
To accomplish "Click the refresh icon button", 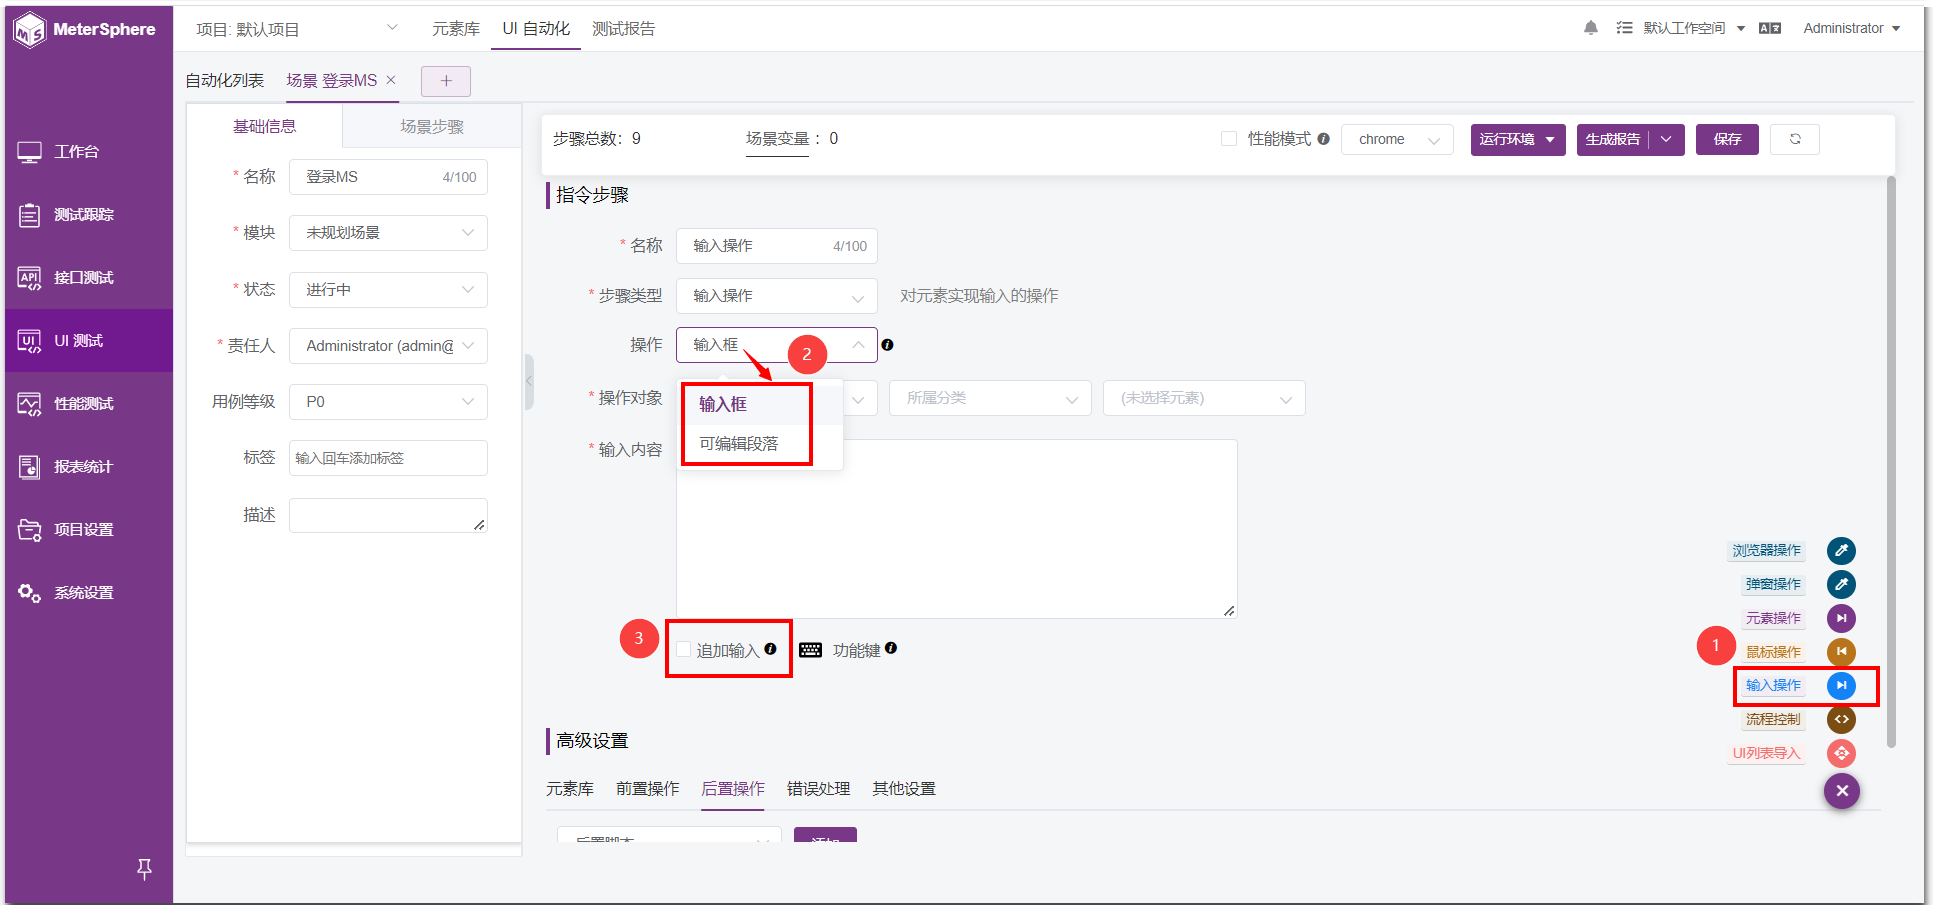I will (1795, 139).
